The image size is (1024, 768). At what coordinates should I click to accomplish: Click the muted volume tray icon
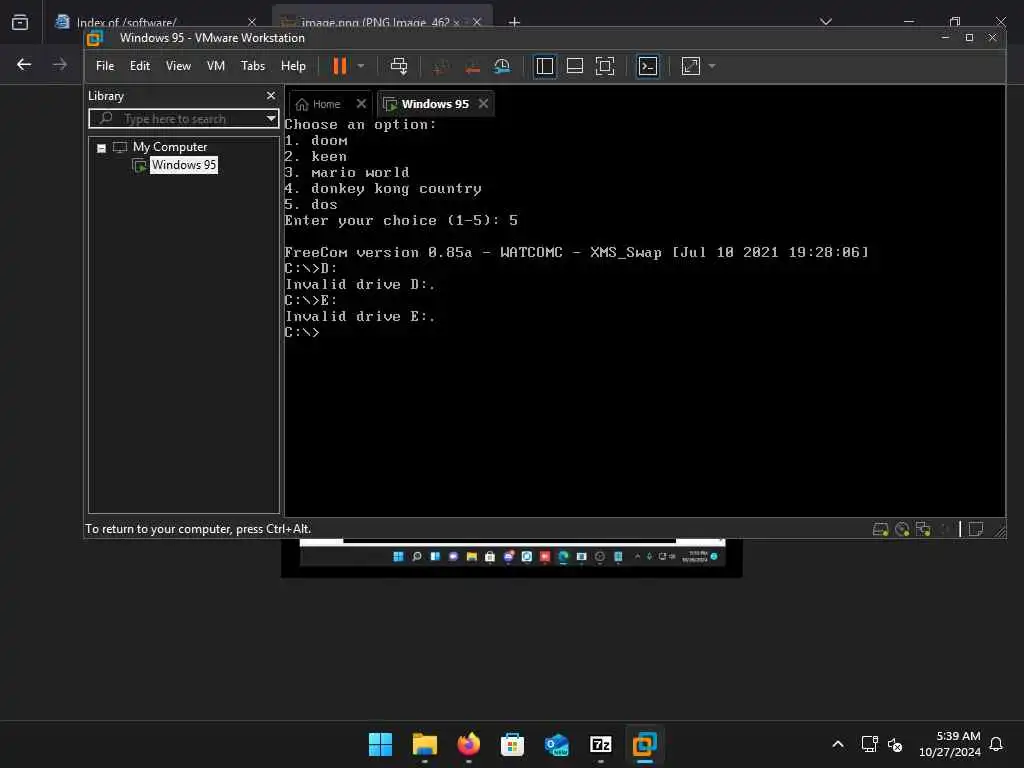[895, 744]
